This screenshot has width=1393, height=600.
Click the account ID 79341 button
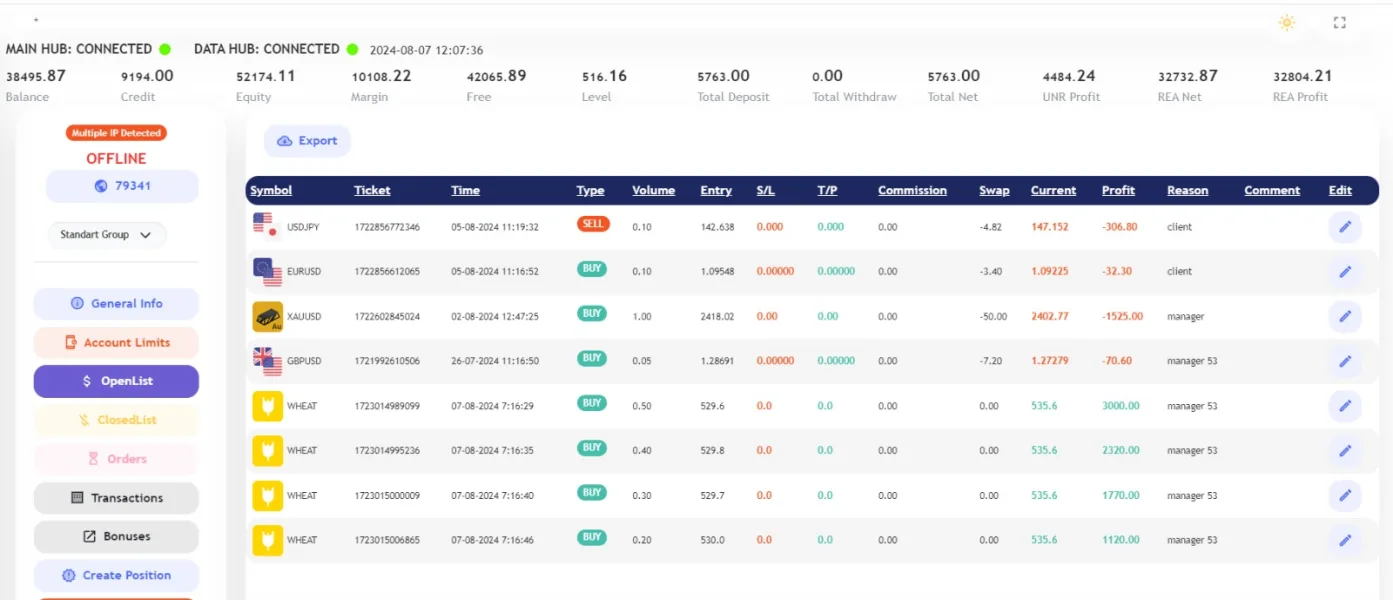[x=122, y=186]
